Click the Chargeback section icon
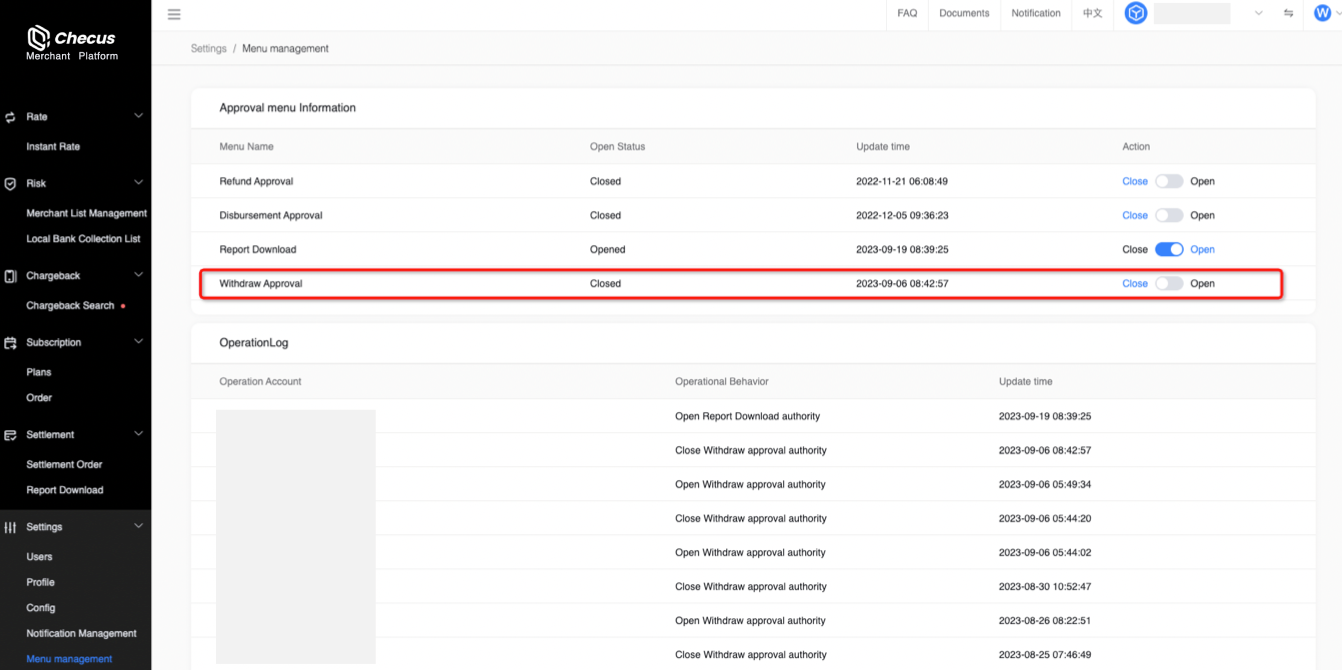 click(11, 276)
